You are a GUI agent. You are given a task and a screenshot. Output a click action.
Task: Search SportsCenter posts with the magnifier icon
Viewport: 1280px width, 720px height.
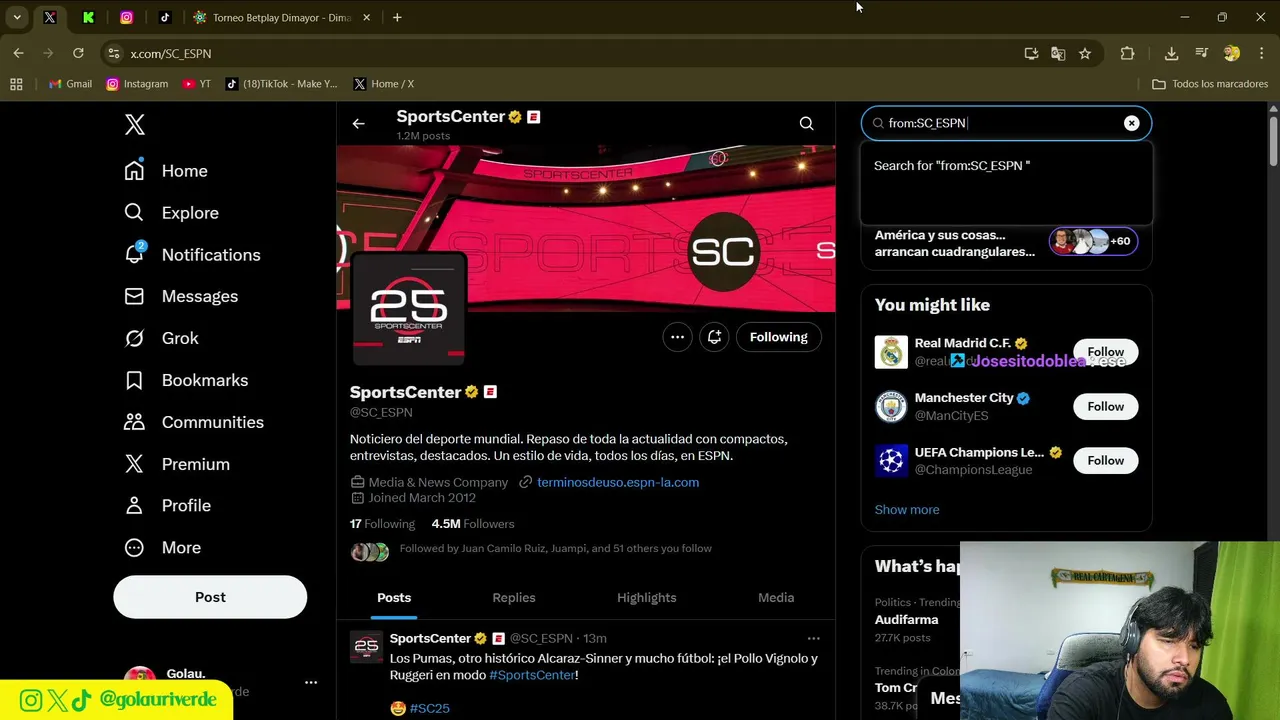point(806,124)
